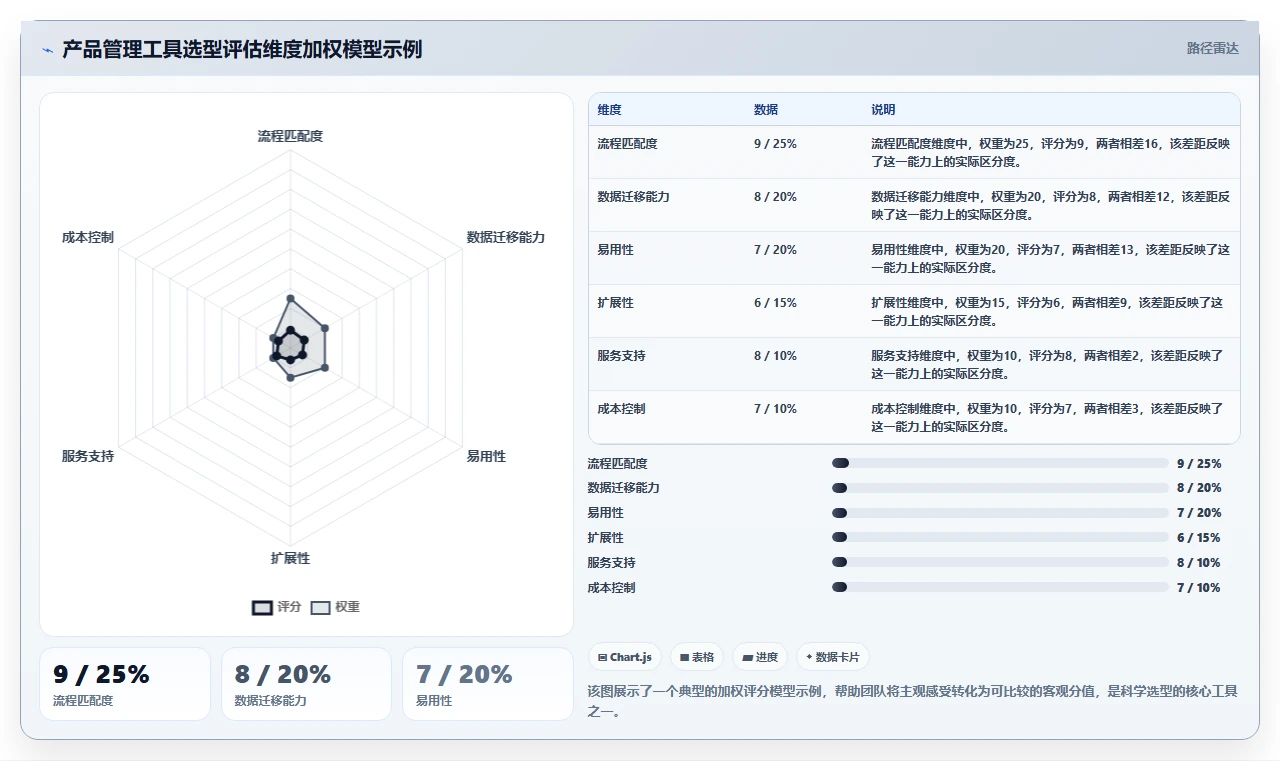Open the 8 / 20% 数据迁移能力 card
Screen dimensions: 1280x761
306,684
